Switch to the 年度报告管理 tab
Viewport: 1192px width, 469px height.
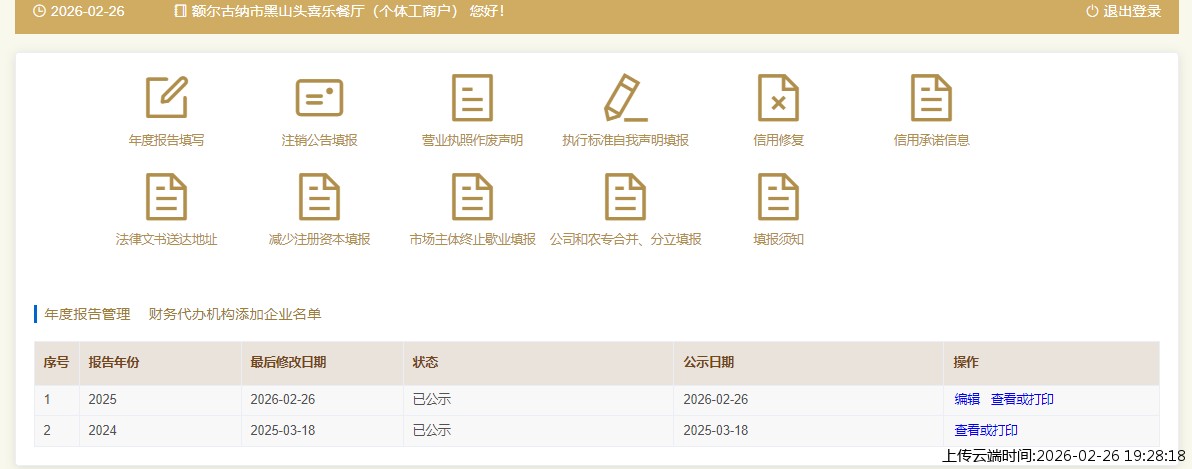[87, 314]
